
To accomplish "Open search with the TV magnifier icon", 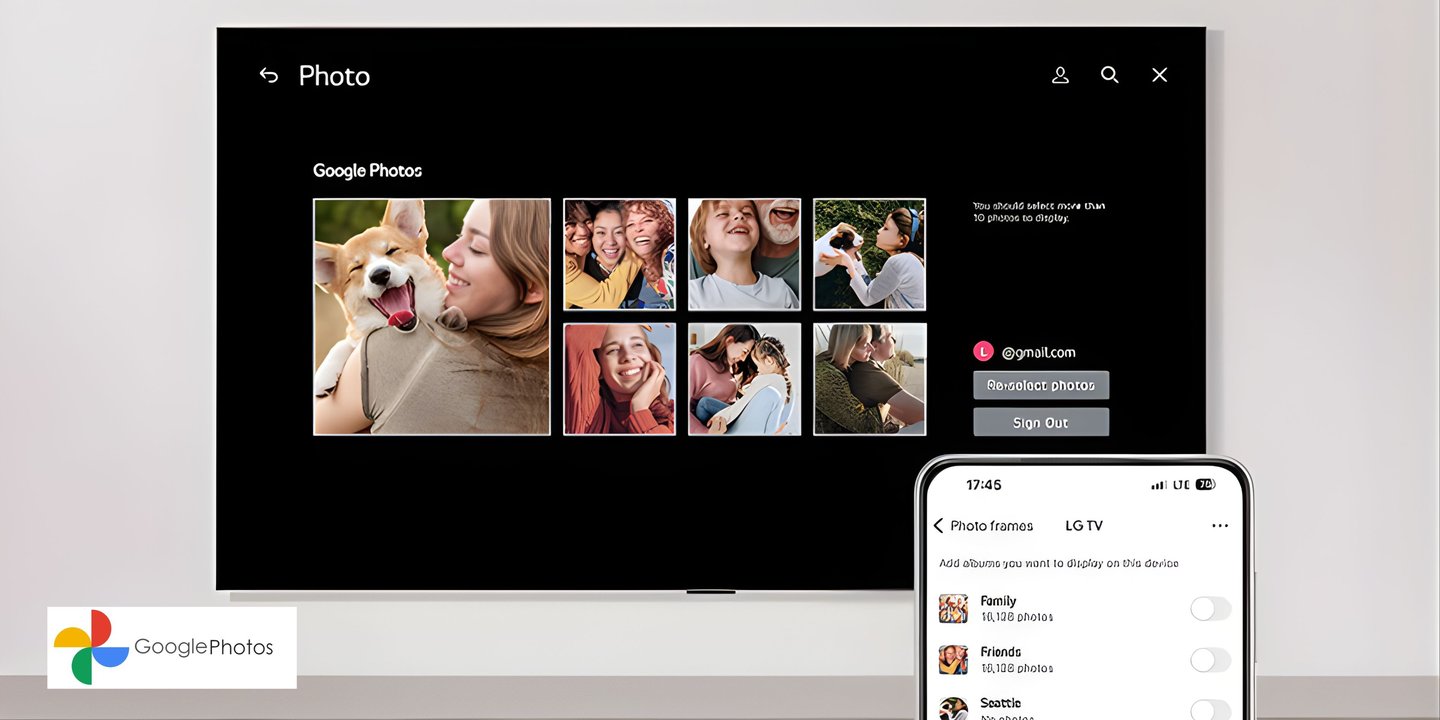I will click(1110, 75).
